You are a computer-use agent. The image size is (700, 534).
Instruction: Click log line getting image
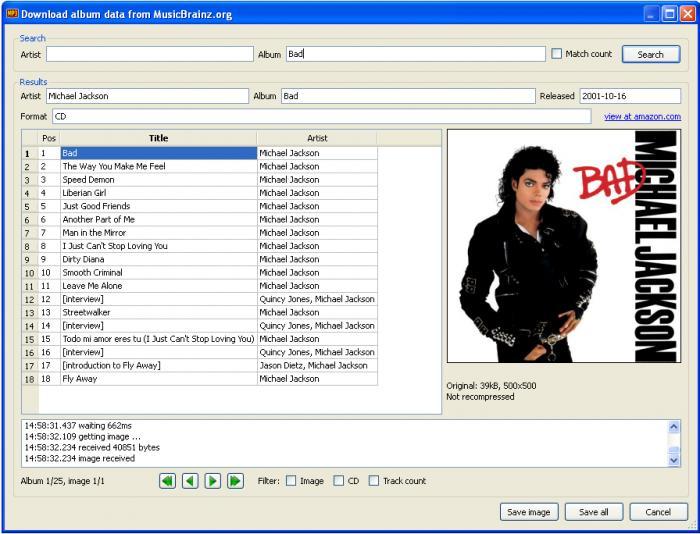click(83, 437)
